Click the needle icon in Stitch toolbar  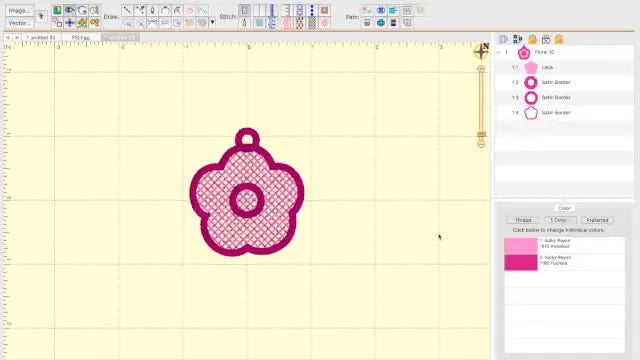pos(244,23)
